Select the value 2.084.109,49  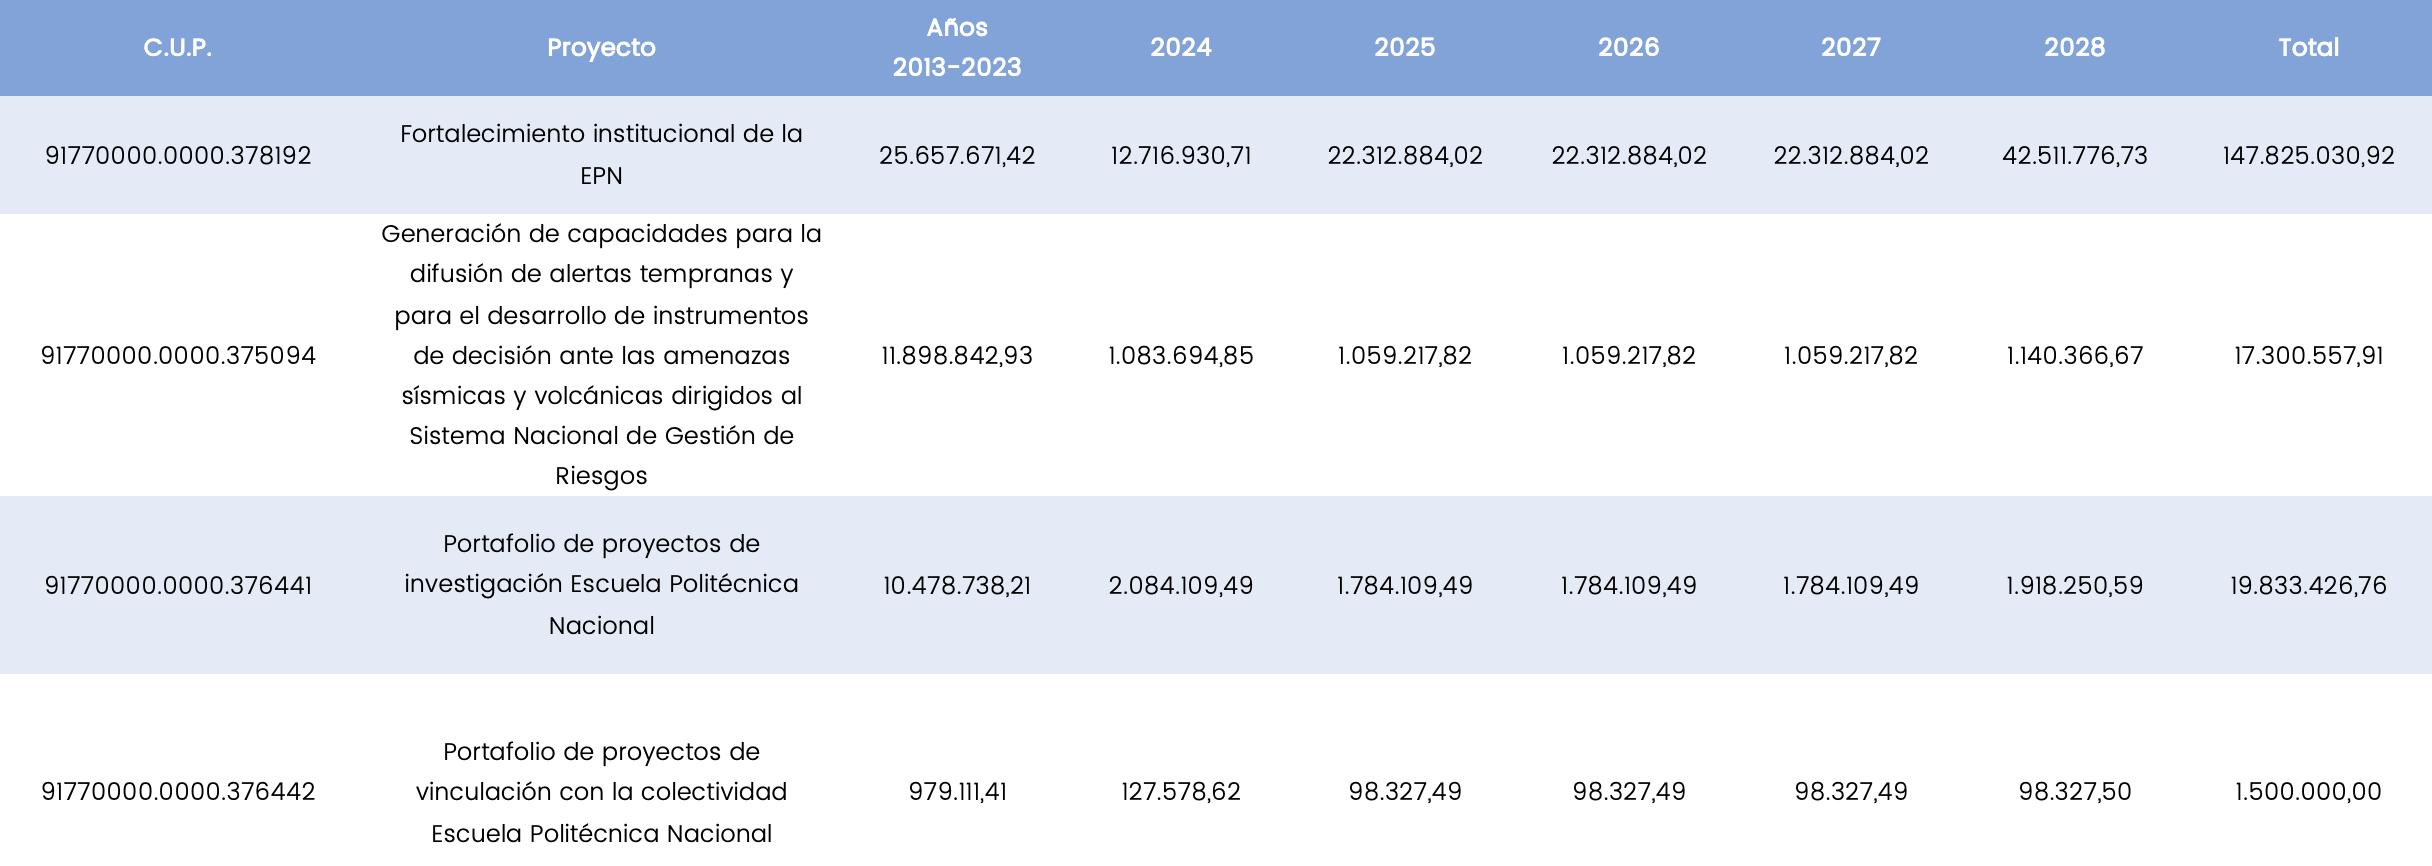(1181, 586)
